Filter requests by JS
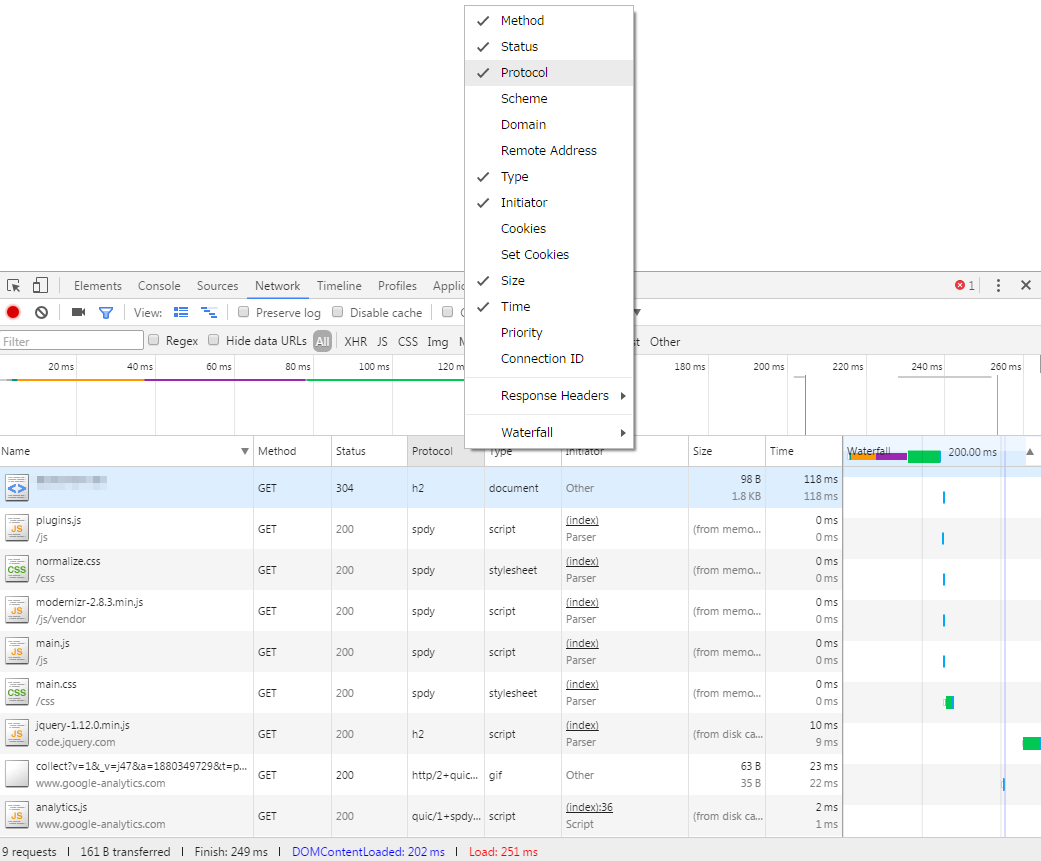Image resolution: width=1041 pixels, height=861 pixels. (382, 341)
